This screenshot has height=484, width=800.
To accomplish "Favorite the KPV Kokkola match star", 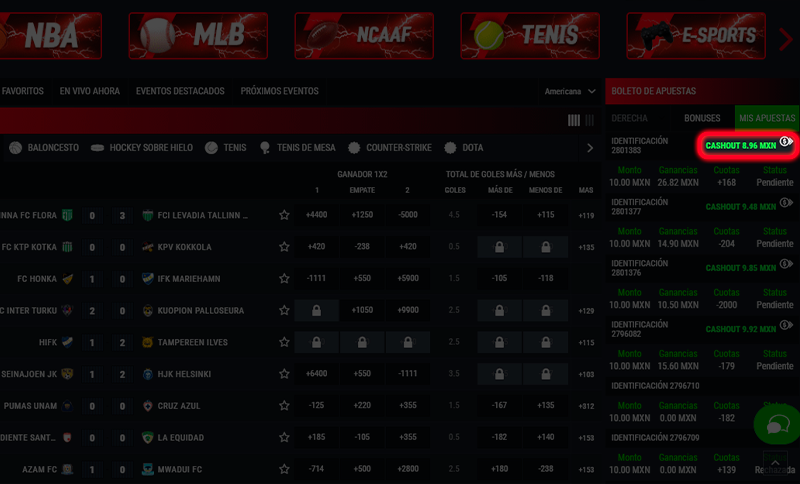I will (284, 247).
